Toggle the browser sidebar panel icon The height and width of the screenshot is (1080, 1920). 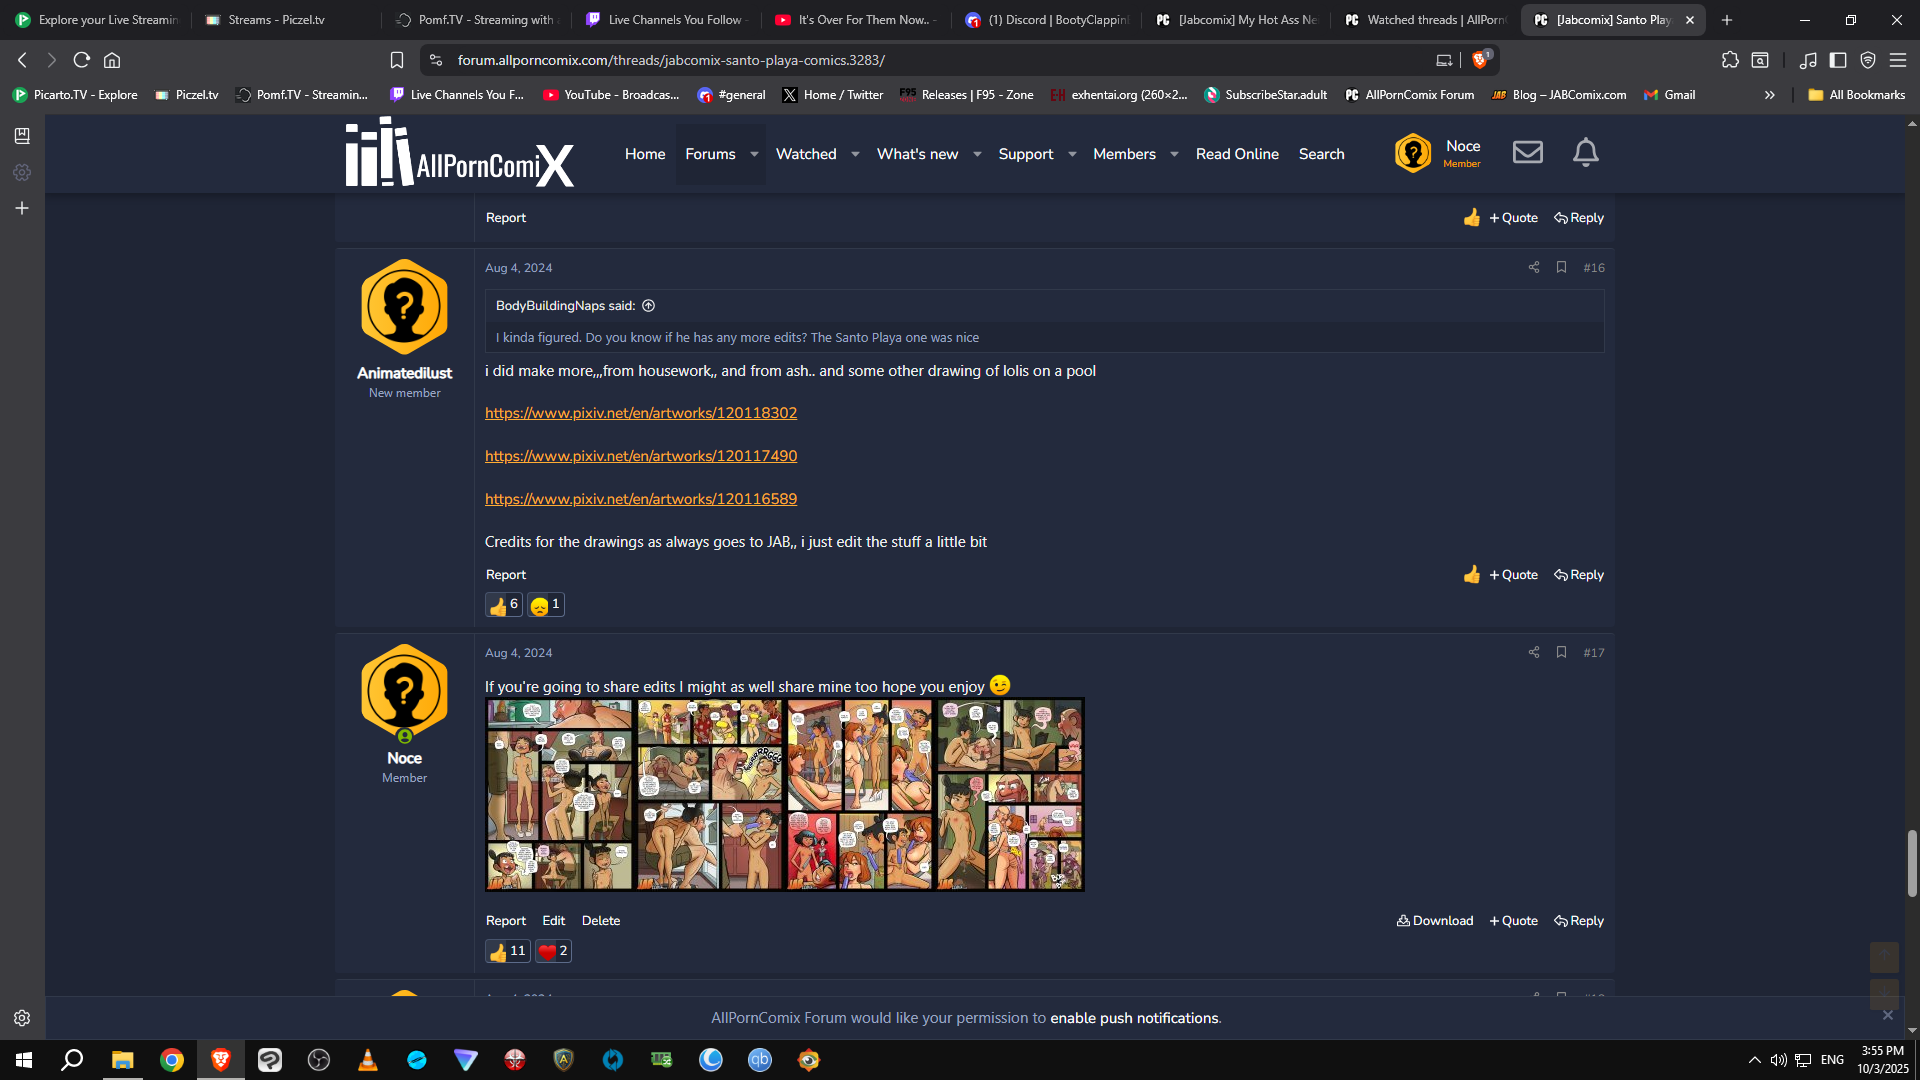(1838, 60)
